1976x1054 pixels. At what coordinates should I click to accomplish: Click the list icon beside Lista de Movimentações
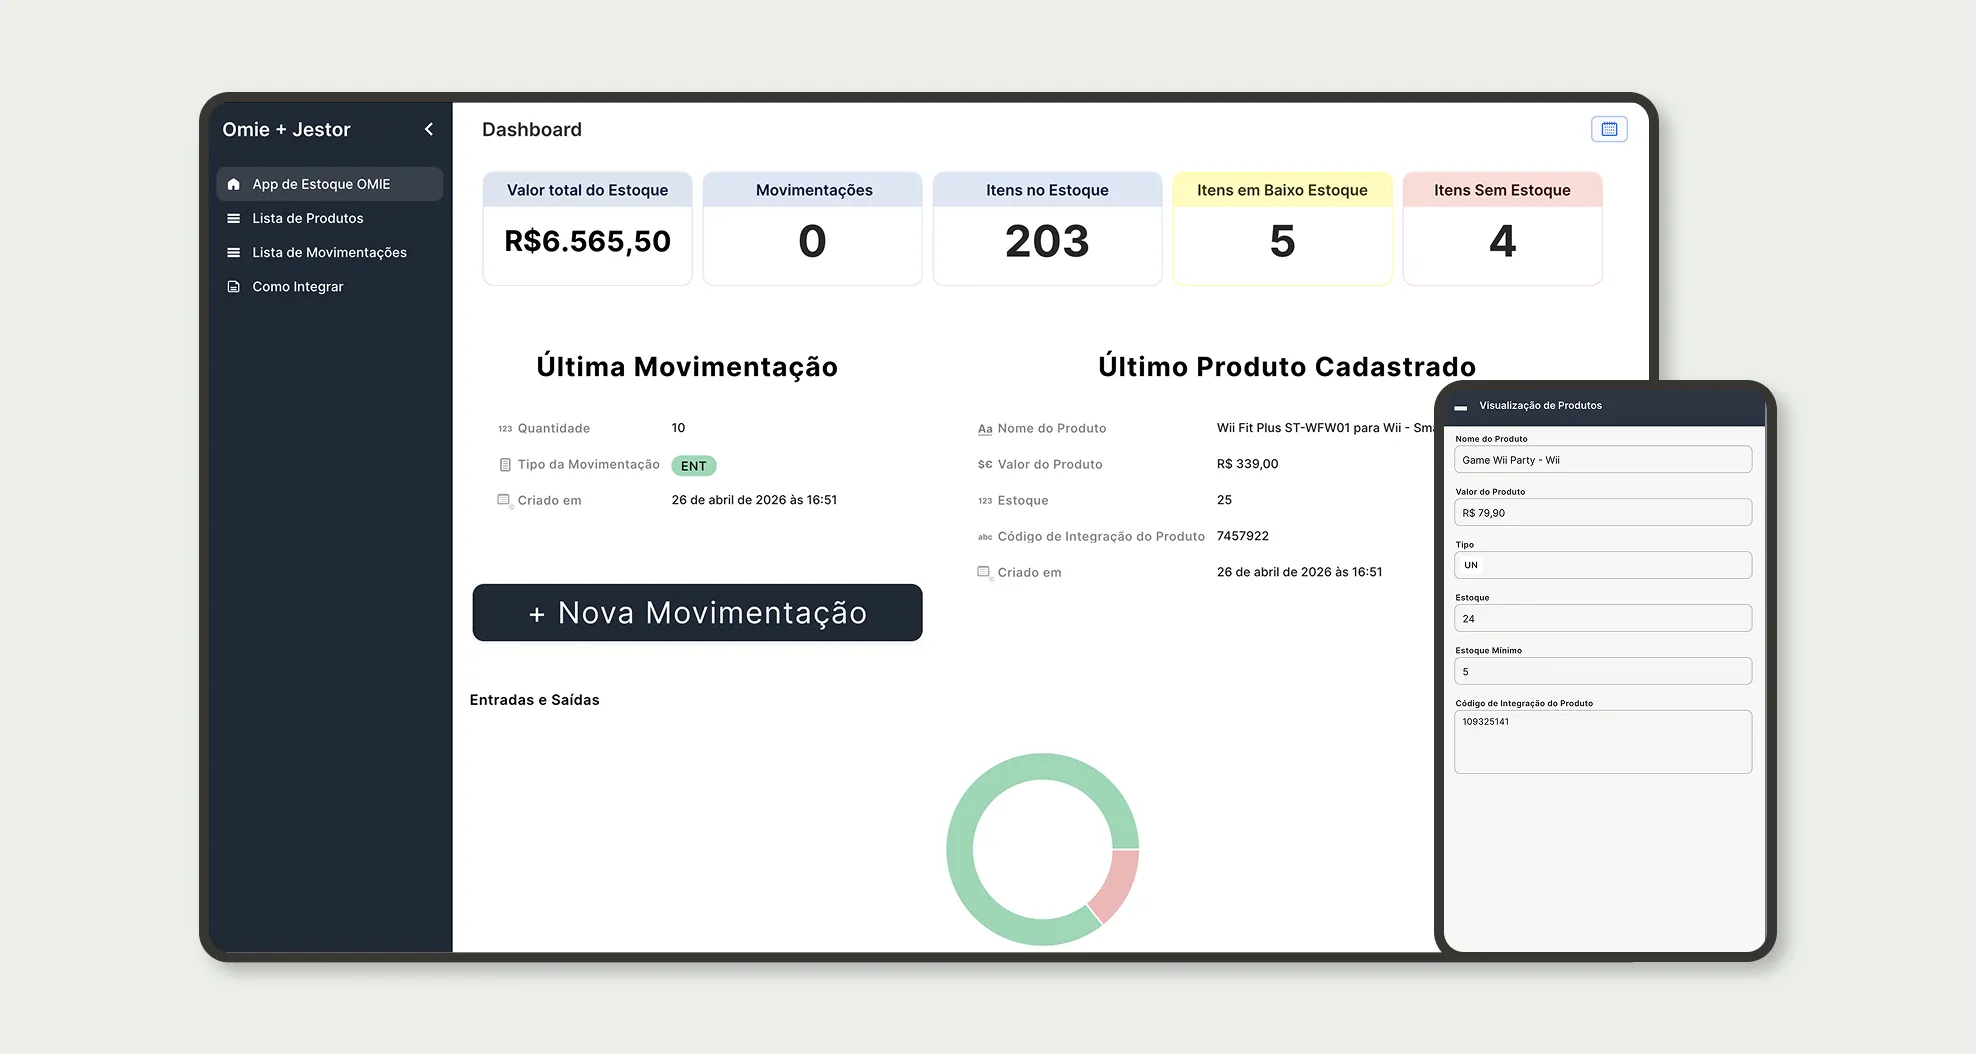[x=234, y=252]
